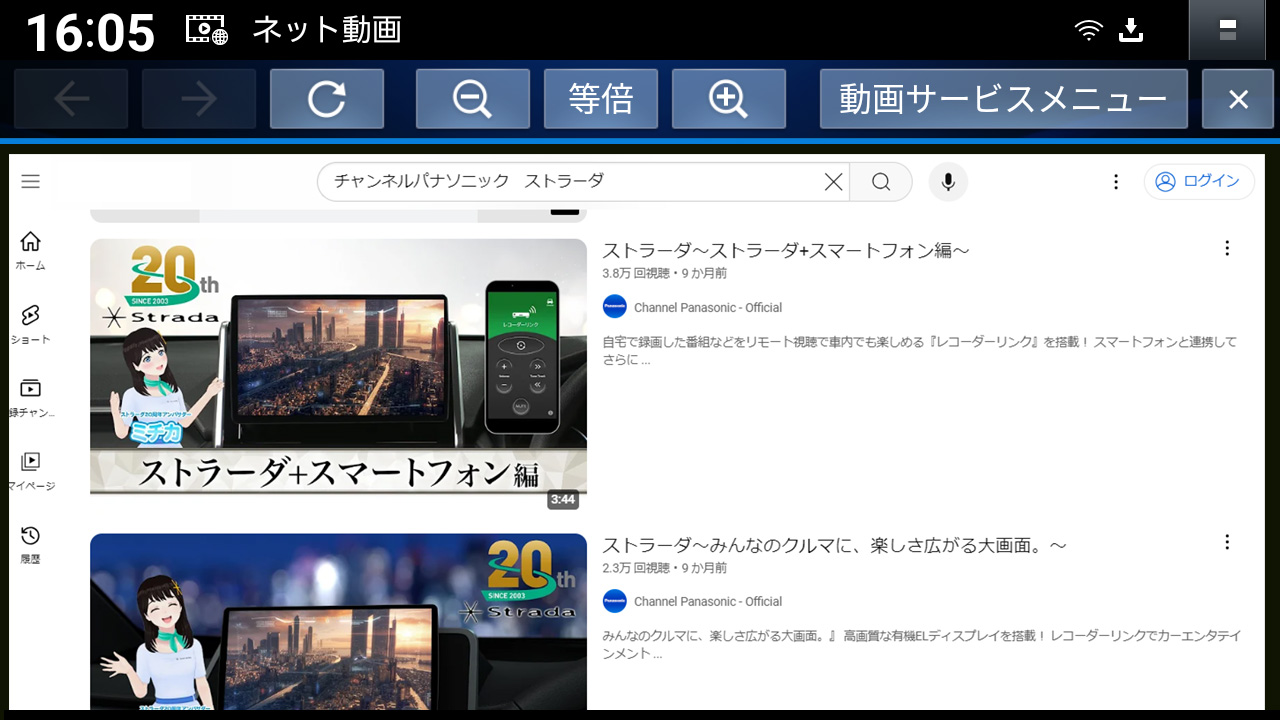This screenshot has height=720, width=1280.
Task: Open 履歴 in the sidebar
Action: (x=31, y=545)
